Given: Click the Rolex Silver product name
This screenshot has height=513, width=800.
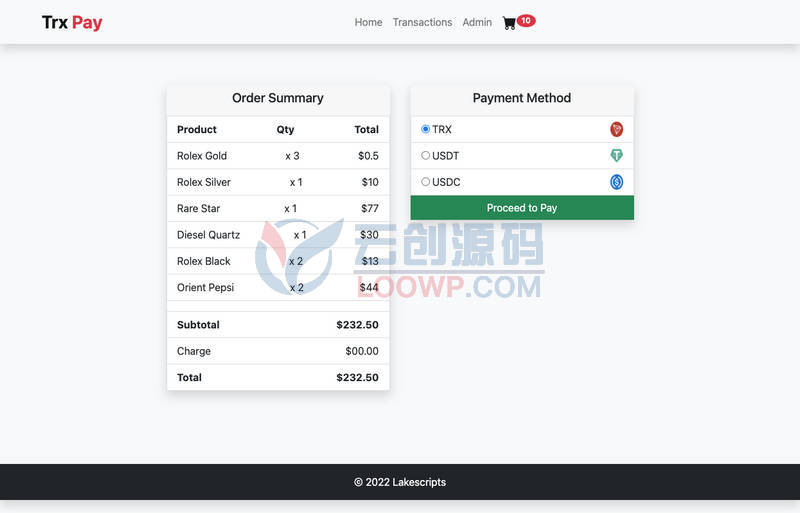Looking at the screenshot, I should tap(204, 182).
